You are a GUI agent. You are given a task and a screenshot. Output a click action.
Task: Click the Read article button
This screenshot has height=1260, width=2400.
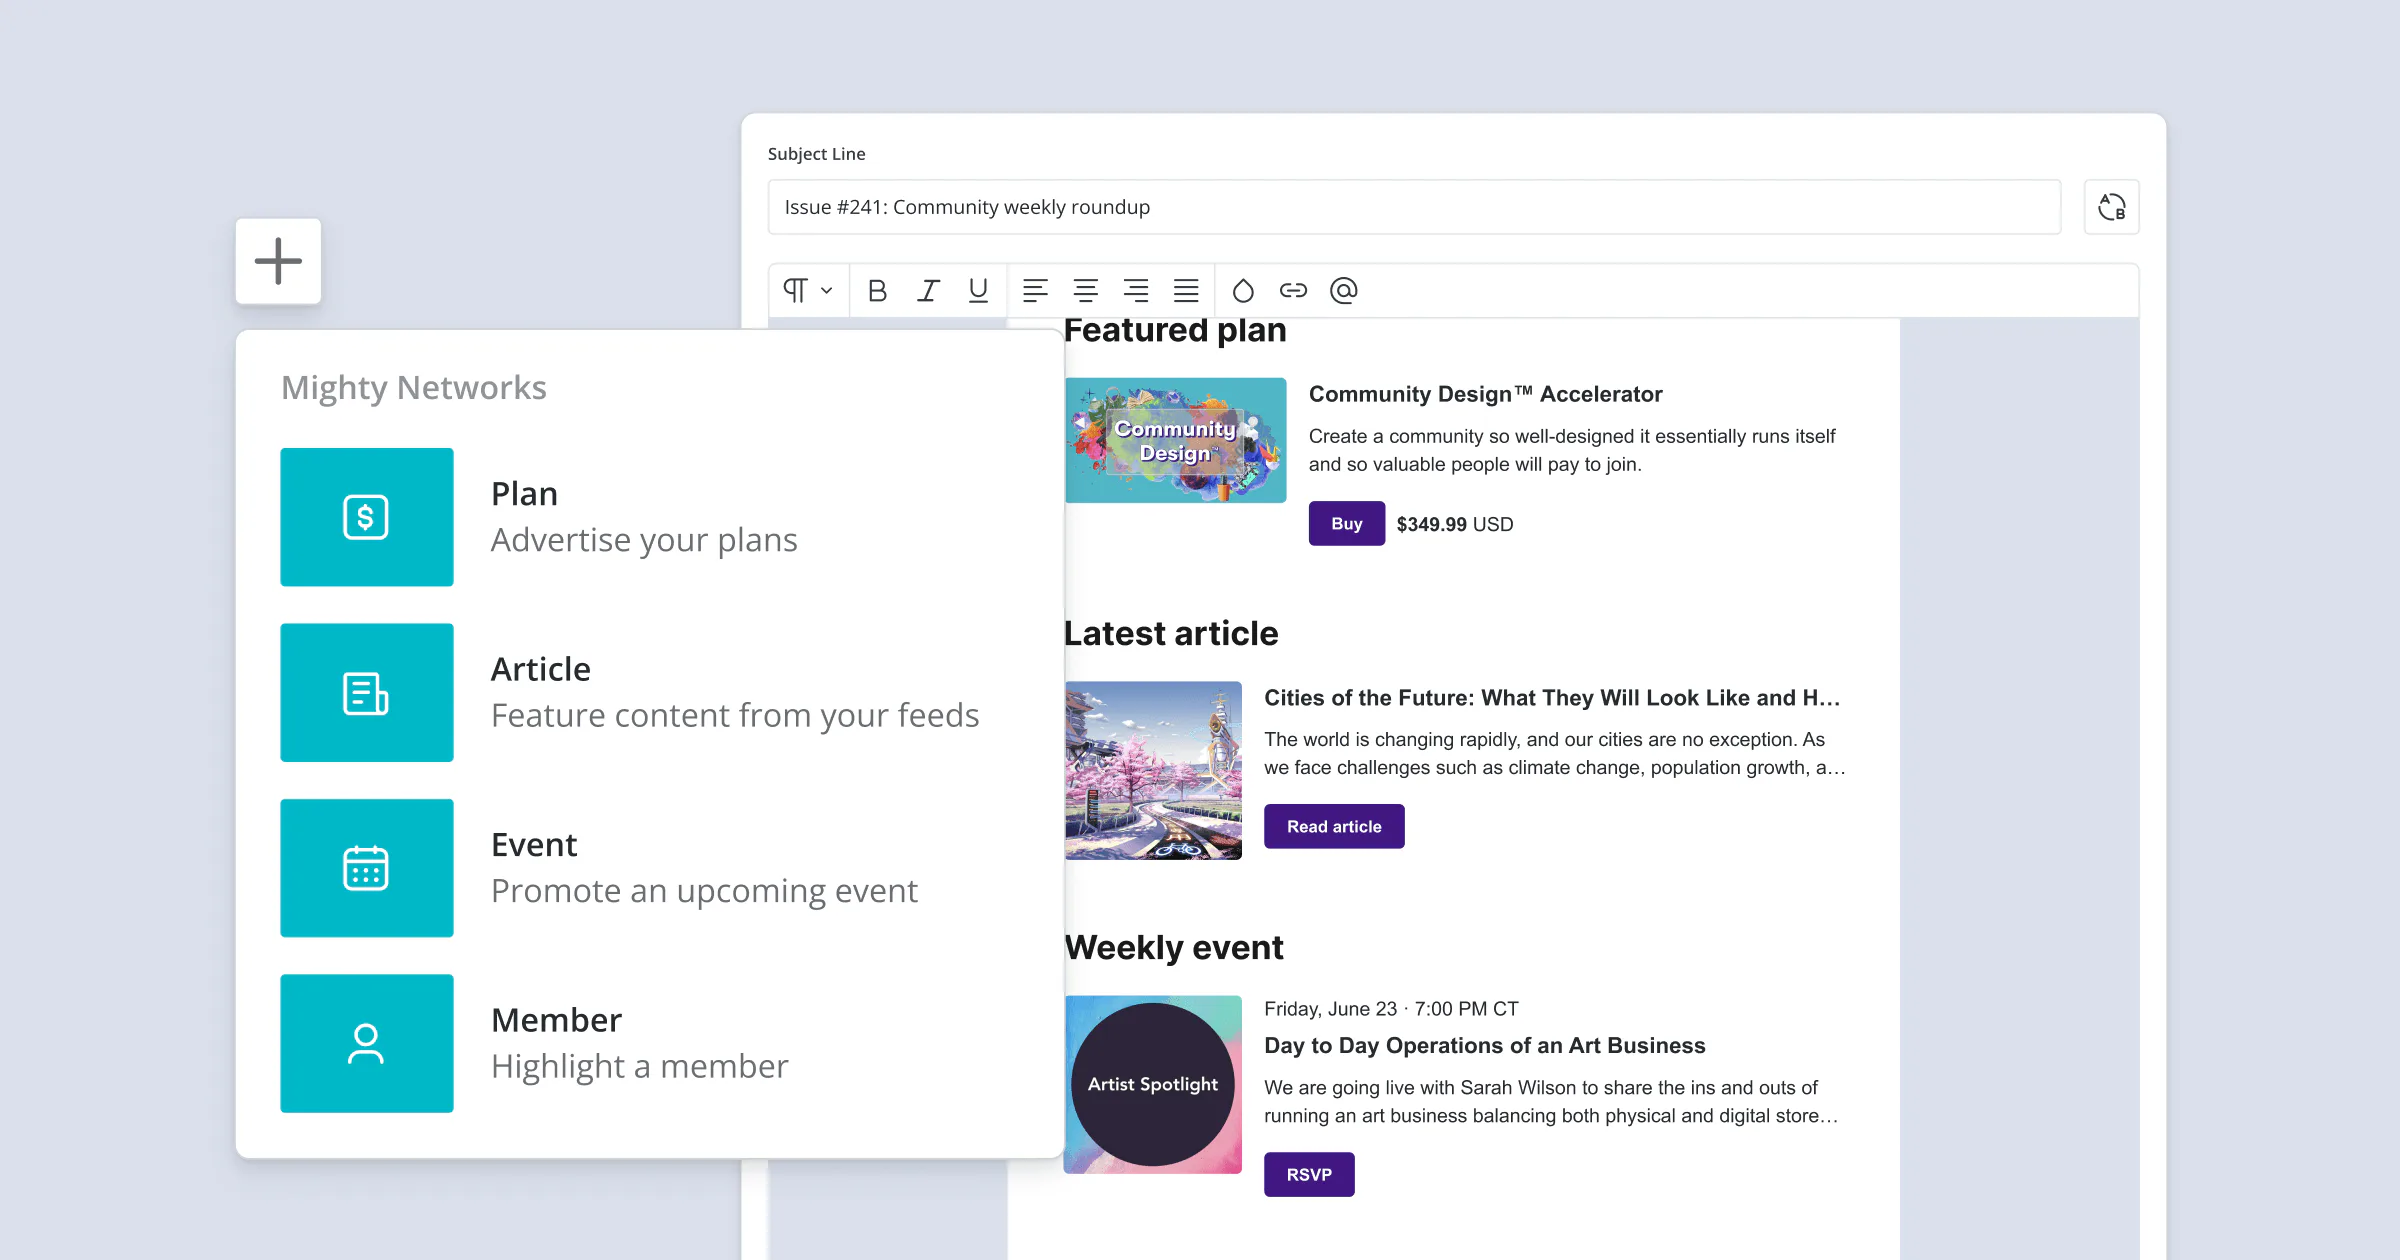coord(1333,826)
